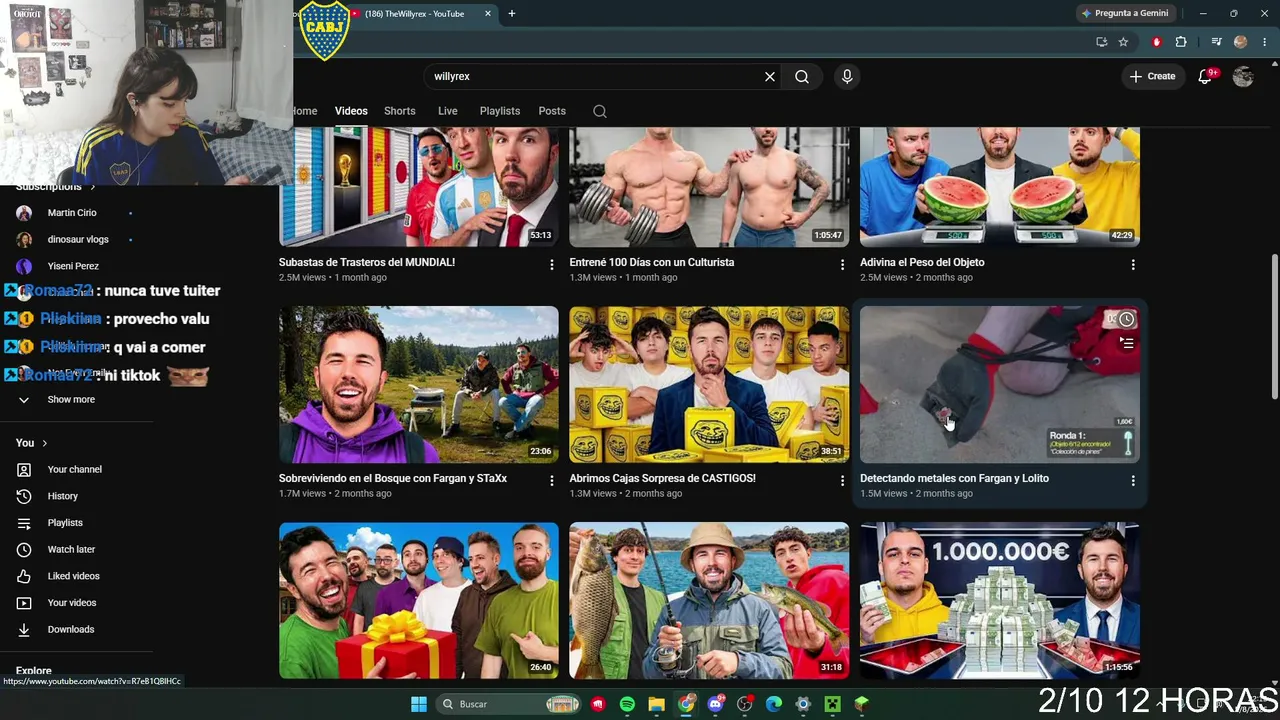Viewport: 1280px width, 720px height.
Task: Open the Windows Start menu
Action: (419, 704)
